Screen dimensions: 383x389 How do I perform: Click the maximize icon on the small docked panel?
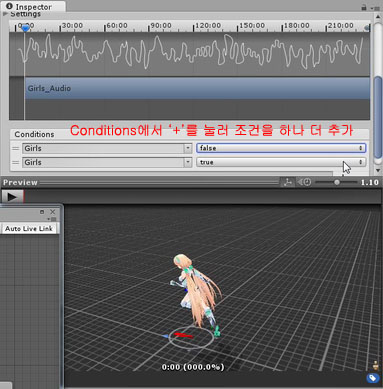pyautogui.click(x=42, y=212)
